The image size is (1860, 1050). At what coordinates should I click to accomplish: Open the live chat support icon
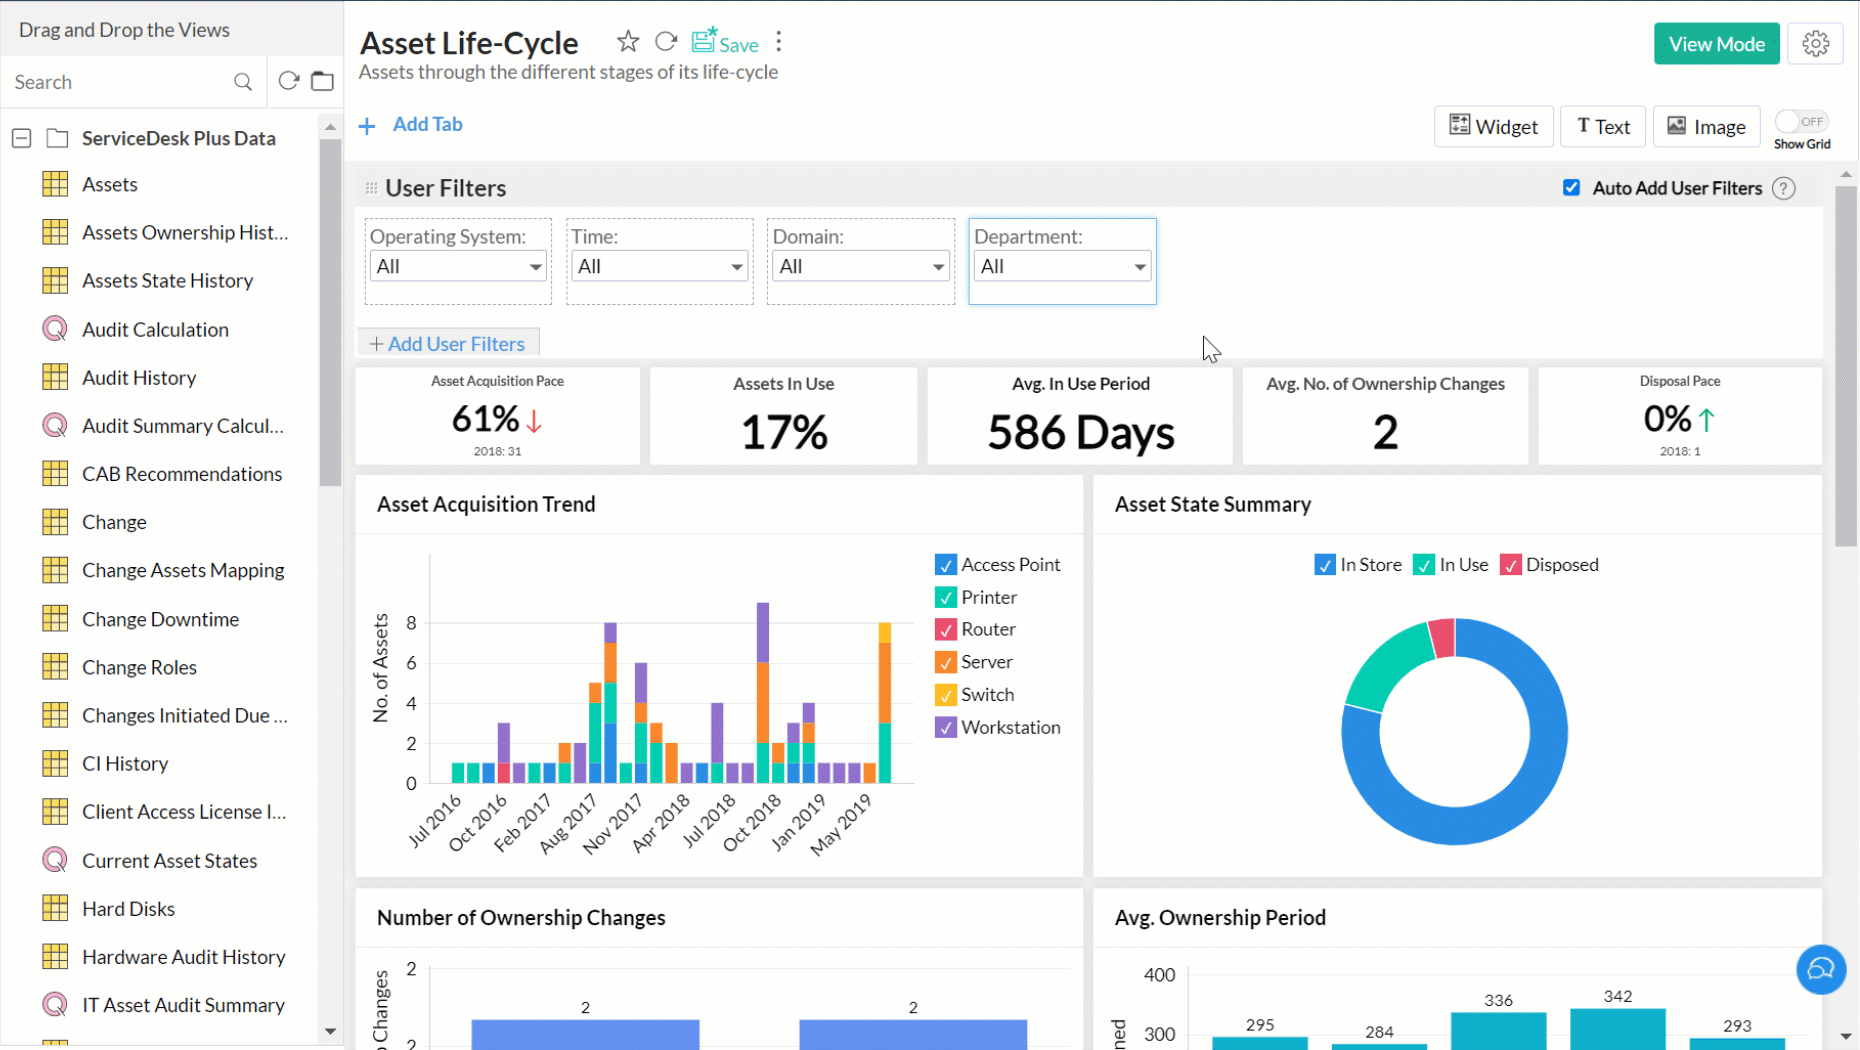pos(1821,969)
